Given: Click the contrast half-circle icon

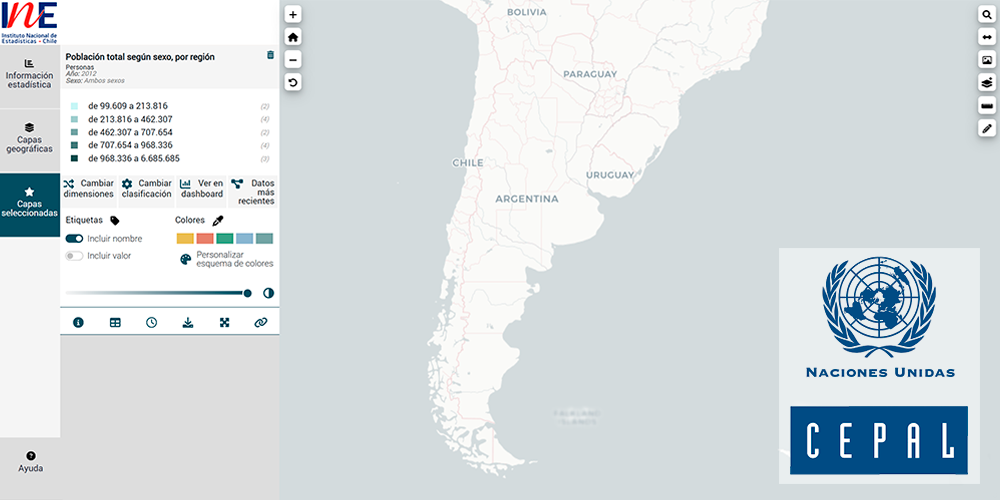Looking at the screenshot, I should 268,293.
